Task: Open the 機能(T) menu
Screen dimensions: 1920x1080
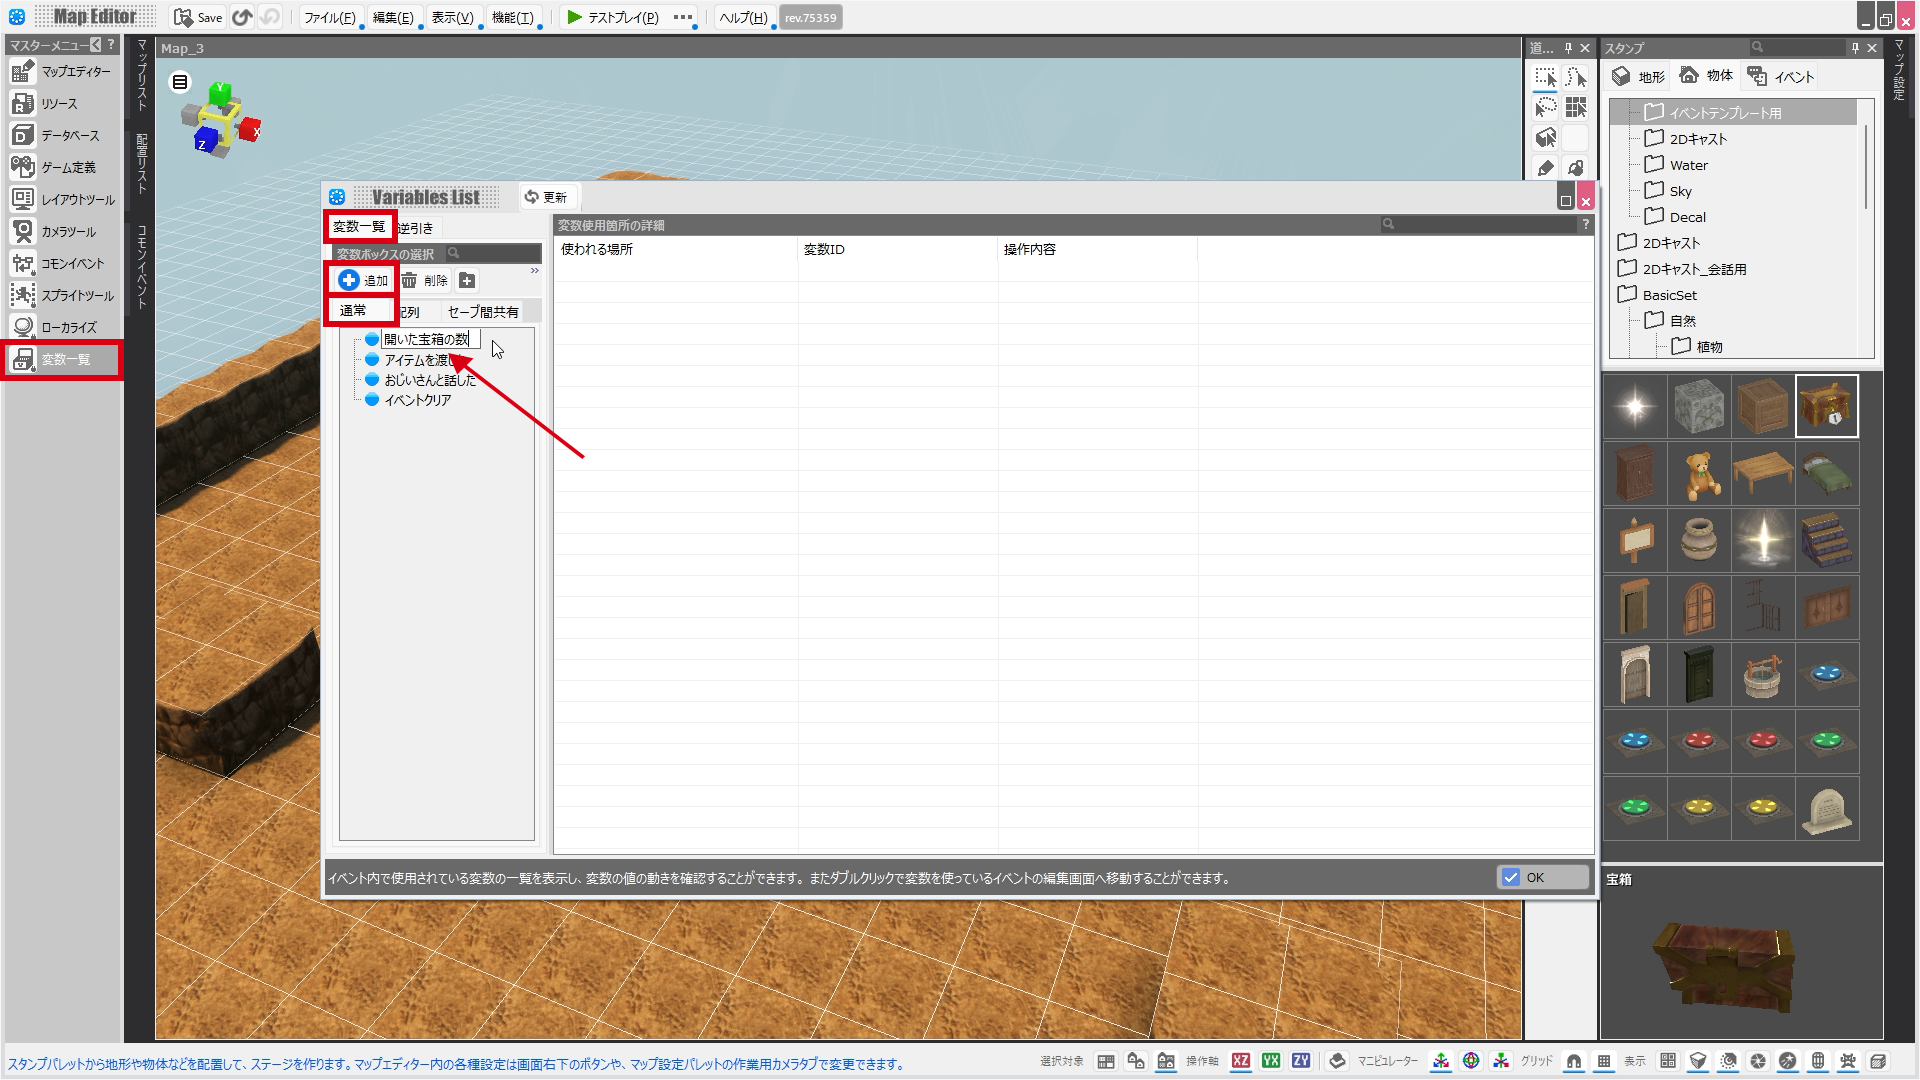Action: (512, 17)
